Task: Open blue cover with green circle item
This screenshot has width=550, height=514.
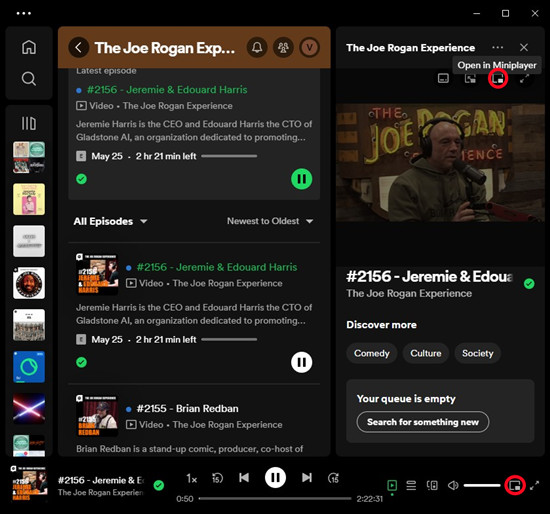Action: (x=29, y=367)
